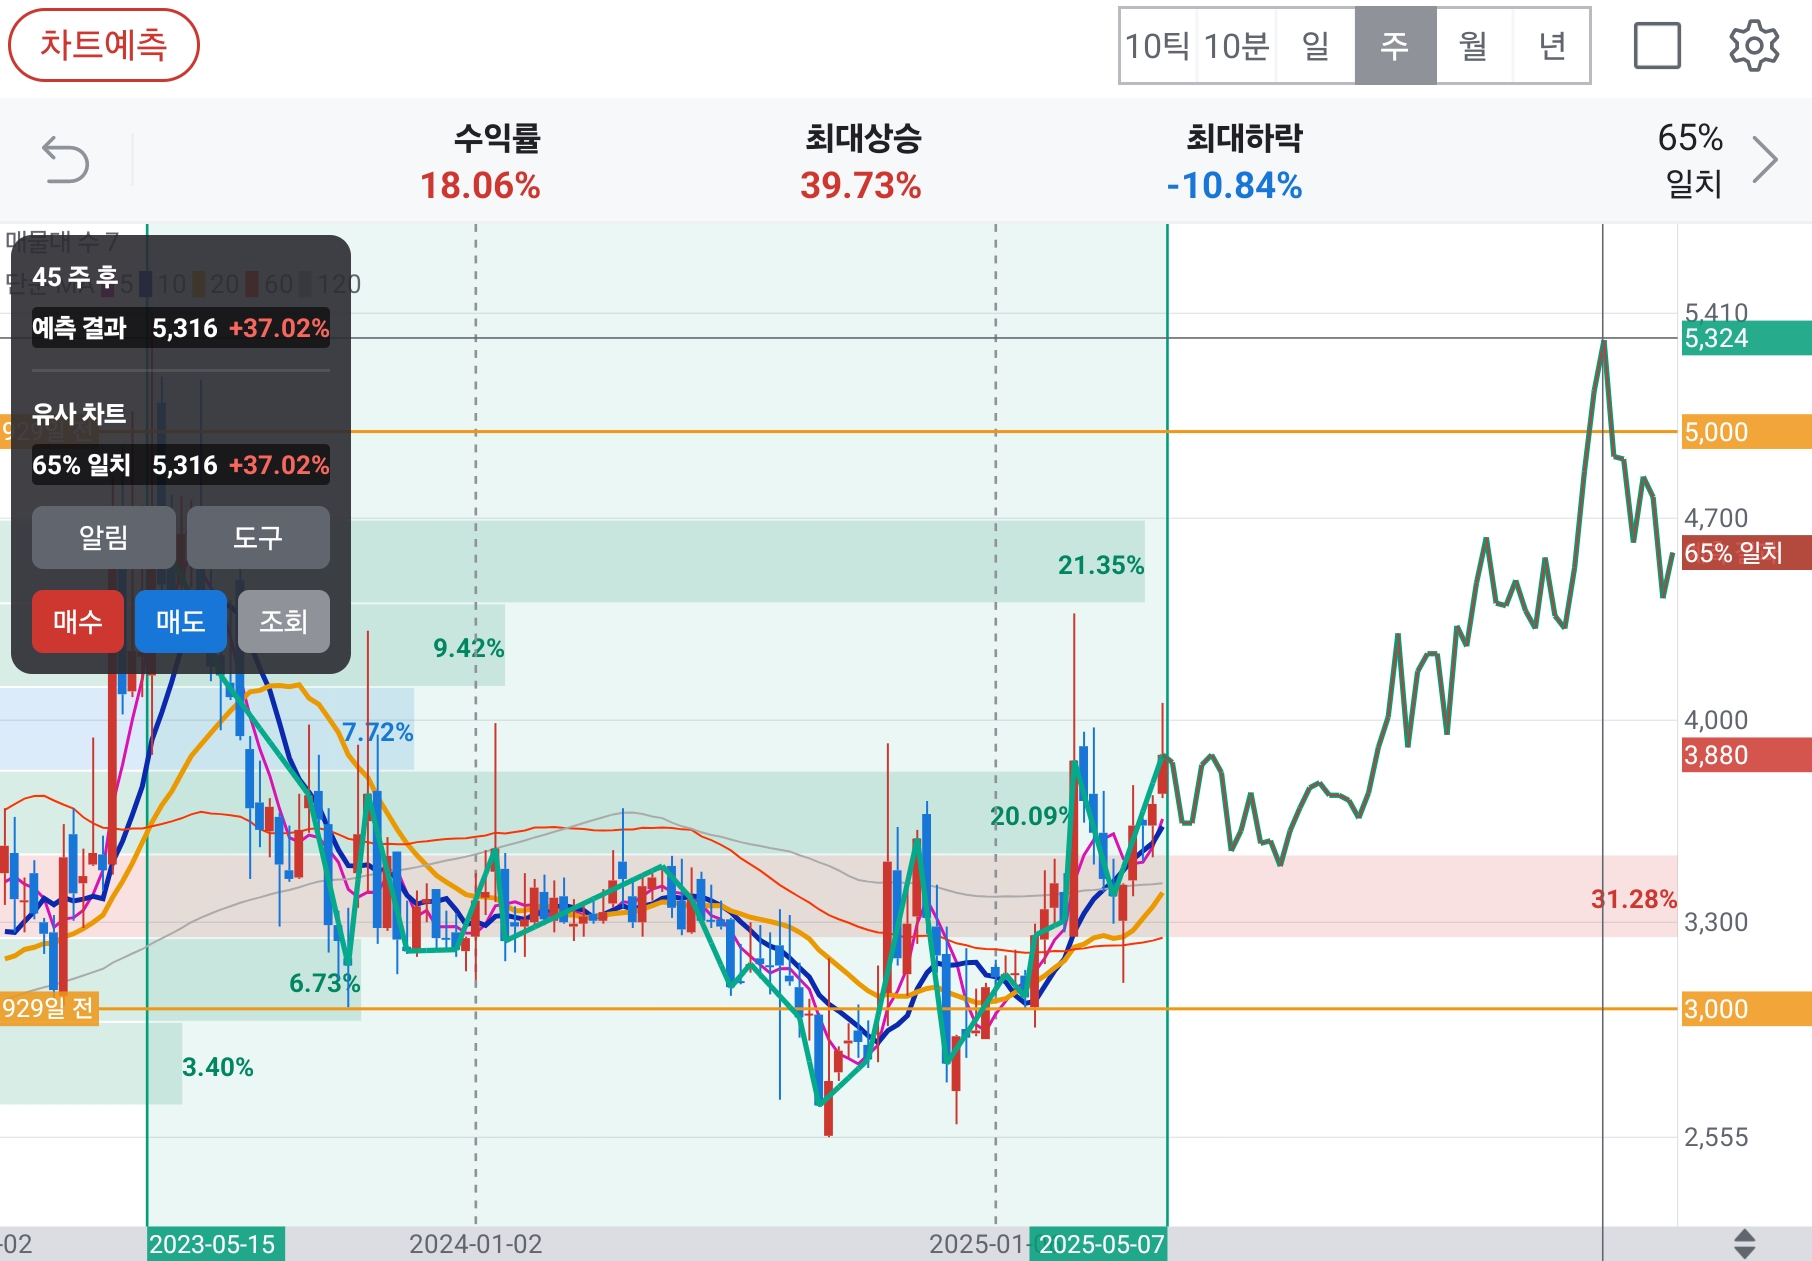
Task: Tap the vertical scale adjust arrows icon
Action: (1745, 1243)
